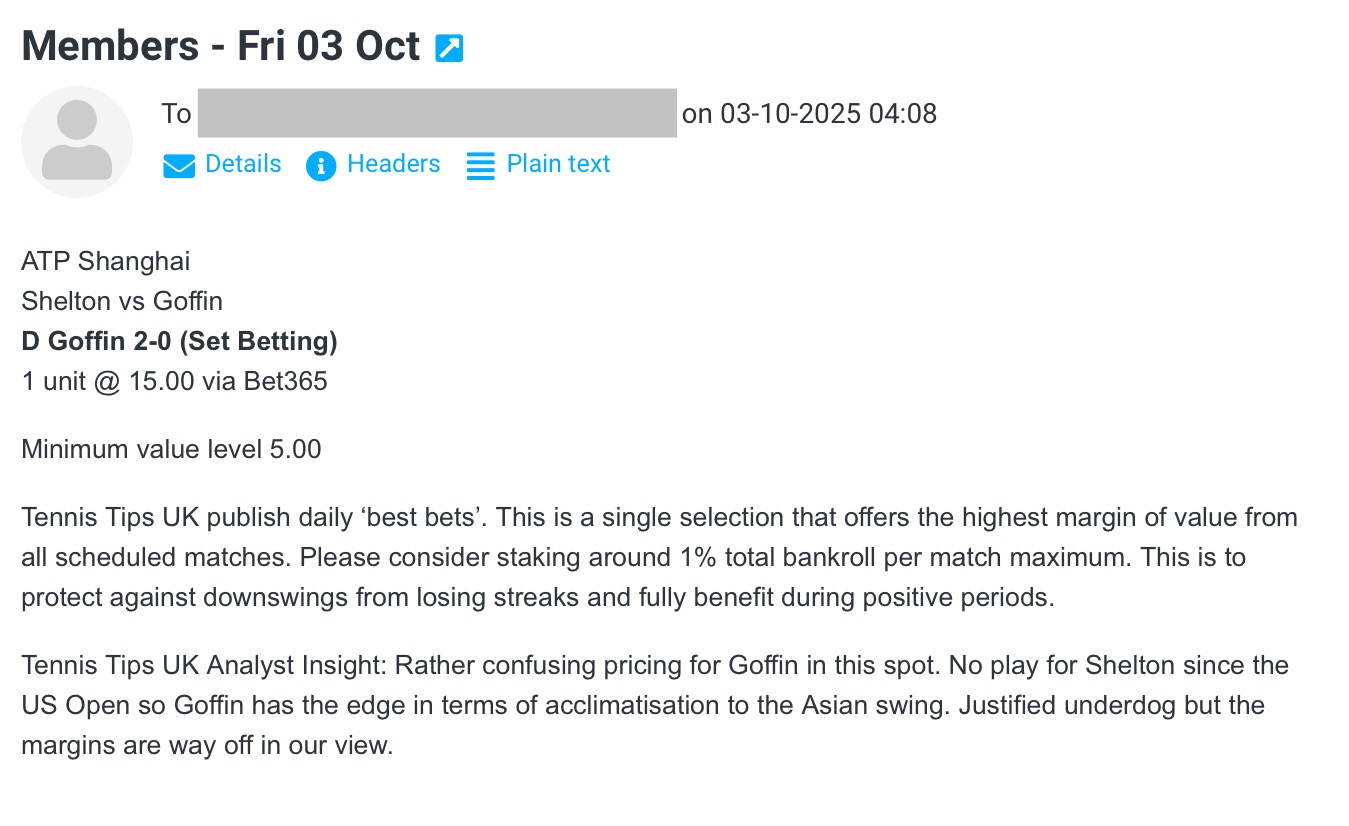Click the redacted recipient address
Image resolution: width=1349 pixels, height=826 pixels.
437,113
